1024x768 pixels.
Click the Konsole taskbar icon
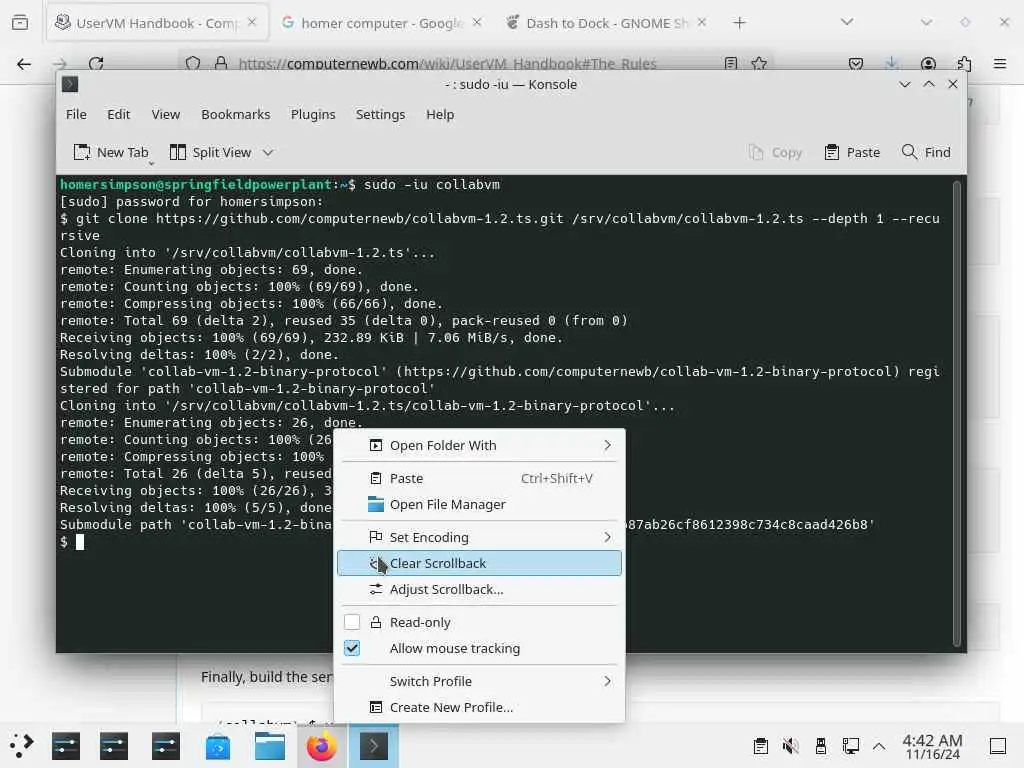tap(374, 746)
